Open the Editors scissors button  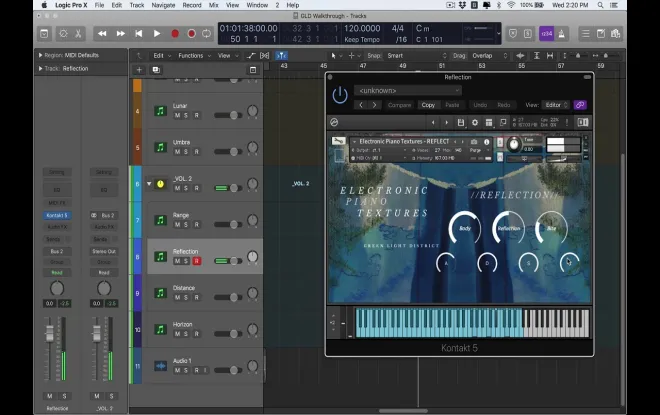pos(78,34)
